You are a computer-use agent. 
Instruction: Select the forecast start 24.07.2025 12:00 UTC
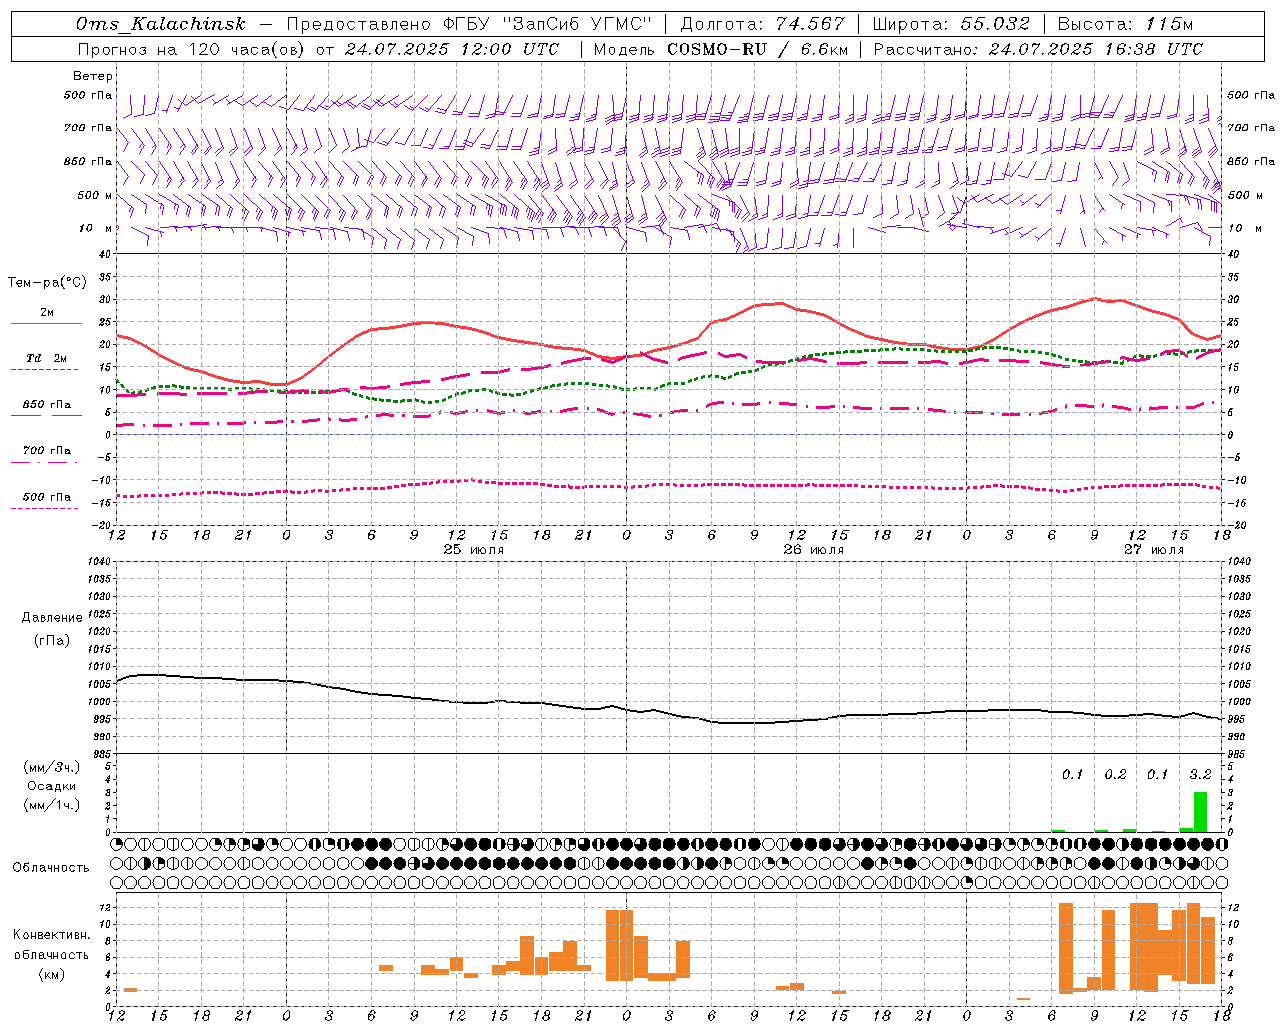pyautogui.click(x=452, y=49)
